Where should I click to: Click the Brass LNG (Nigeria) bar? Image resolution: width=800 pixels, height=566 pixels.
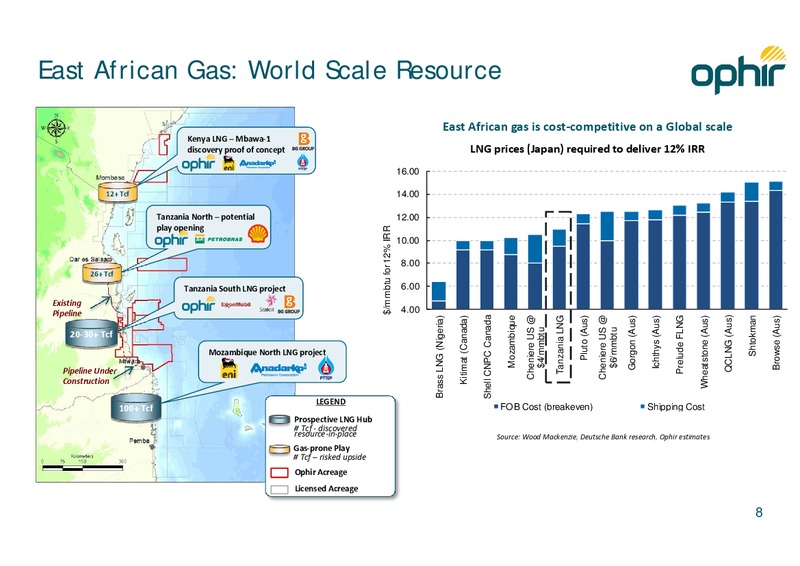tap(439, 296)
